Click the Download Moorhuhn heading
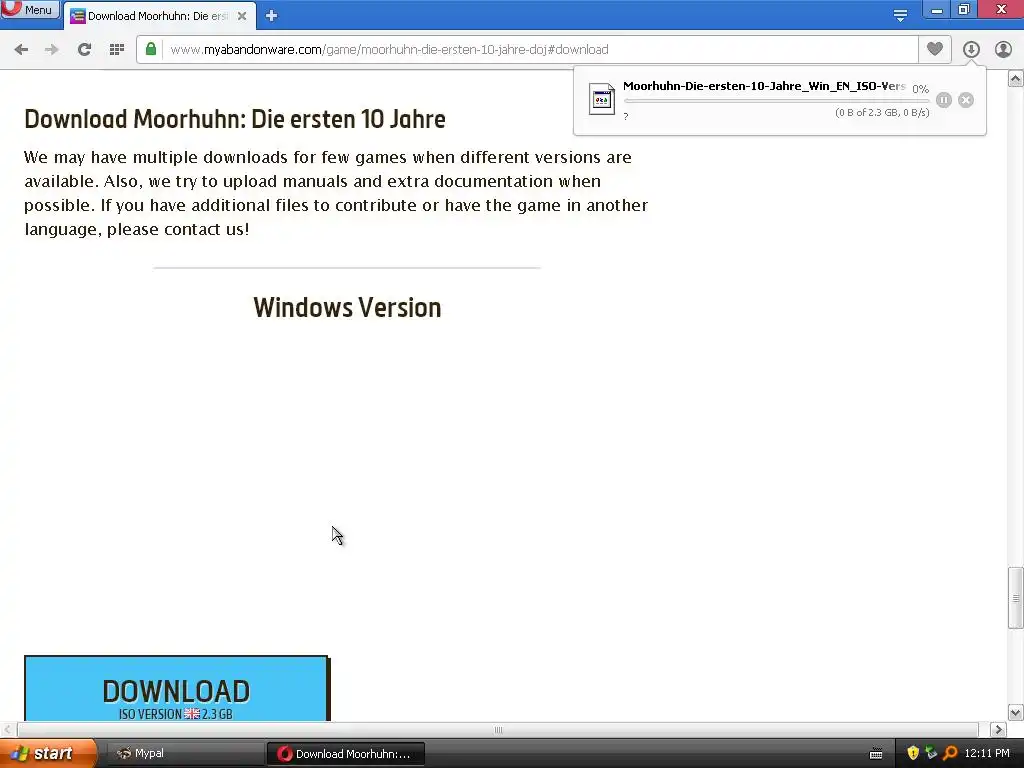 pyautogui.click(x=235, y=119)
